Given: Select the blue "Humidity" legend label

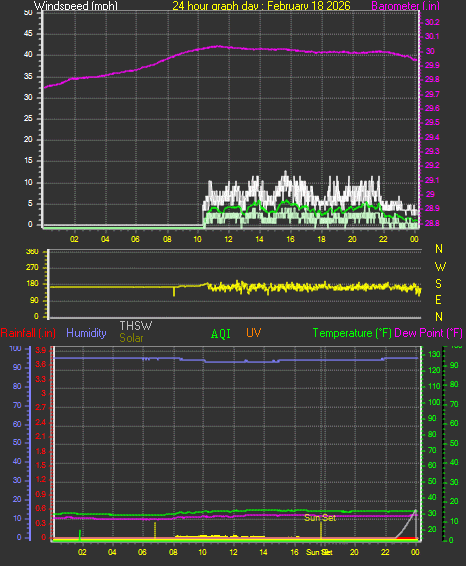Looking at the screenshot, I should [x=86, y=333].
